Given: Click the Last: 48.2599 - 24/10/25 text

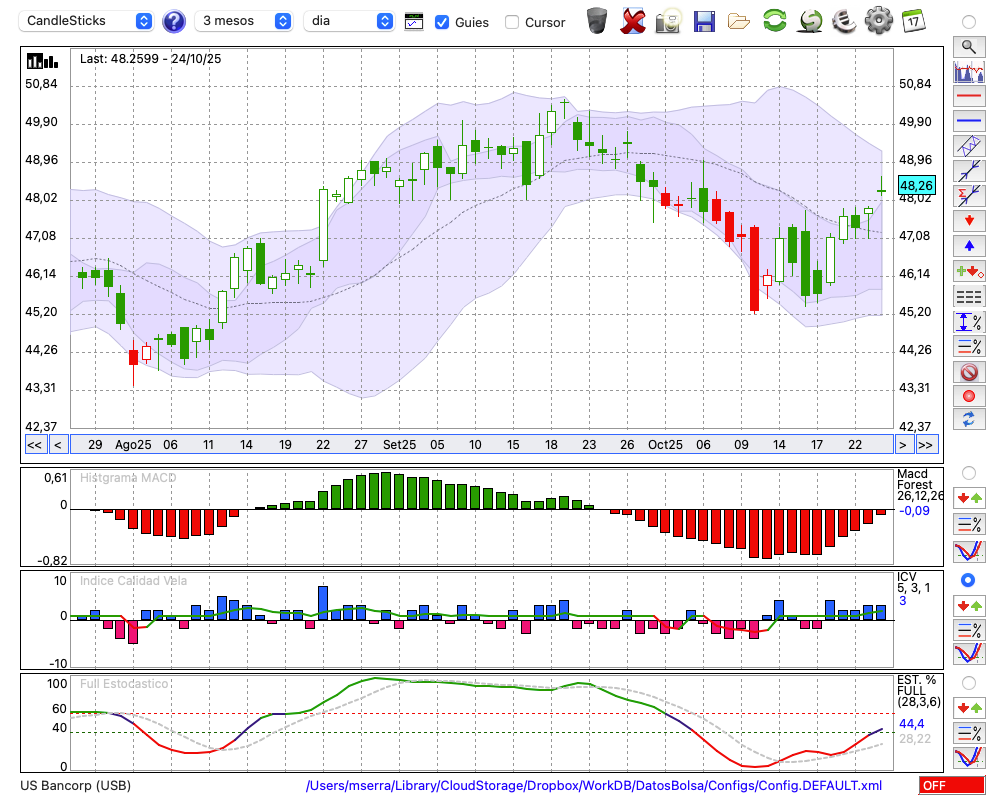Looking at the screenshot, I should (151, 59).
